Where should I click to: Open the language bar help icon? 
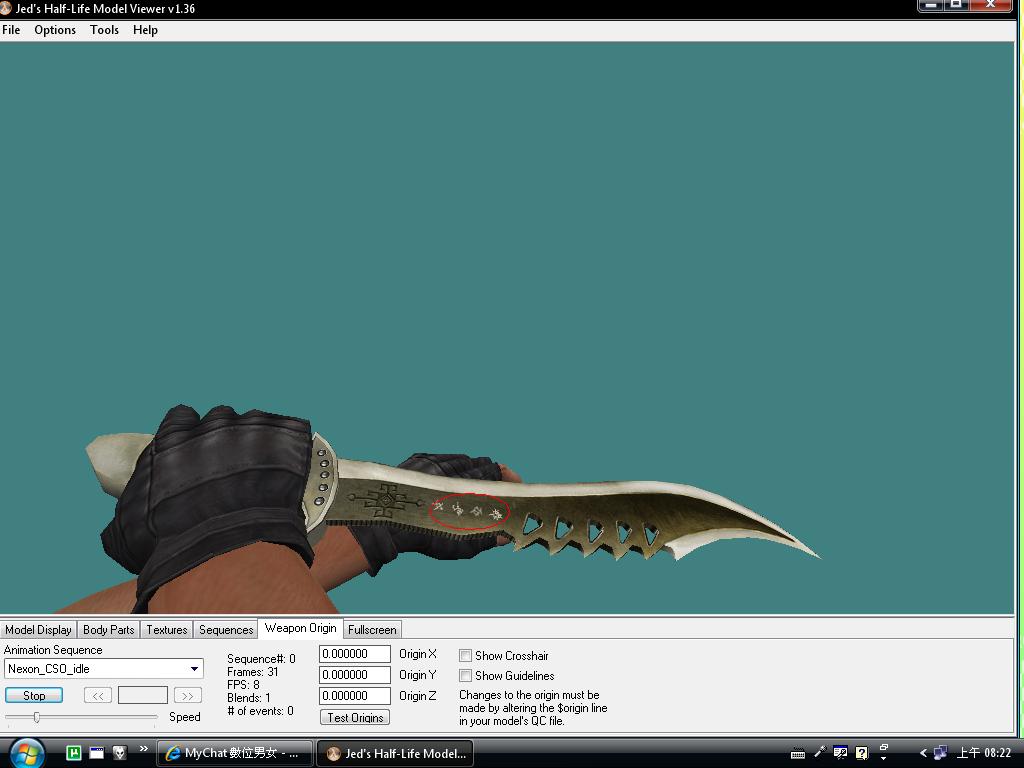click(x=861, y=753)
